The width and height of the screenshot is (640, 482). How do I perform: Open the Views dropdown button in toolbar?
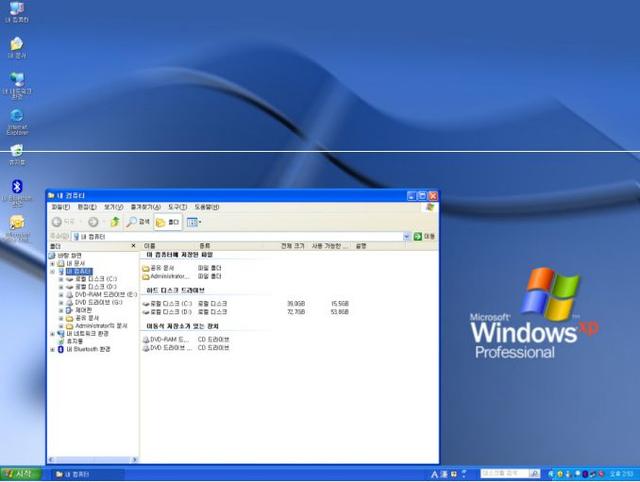[194, 222]
